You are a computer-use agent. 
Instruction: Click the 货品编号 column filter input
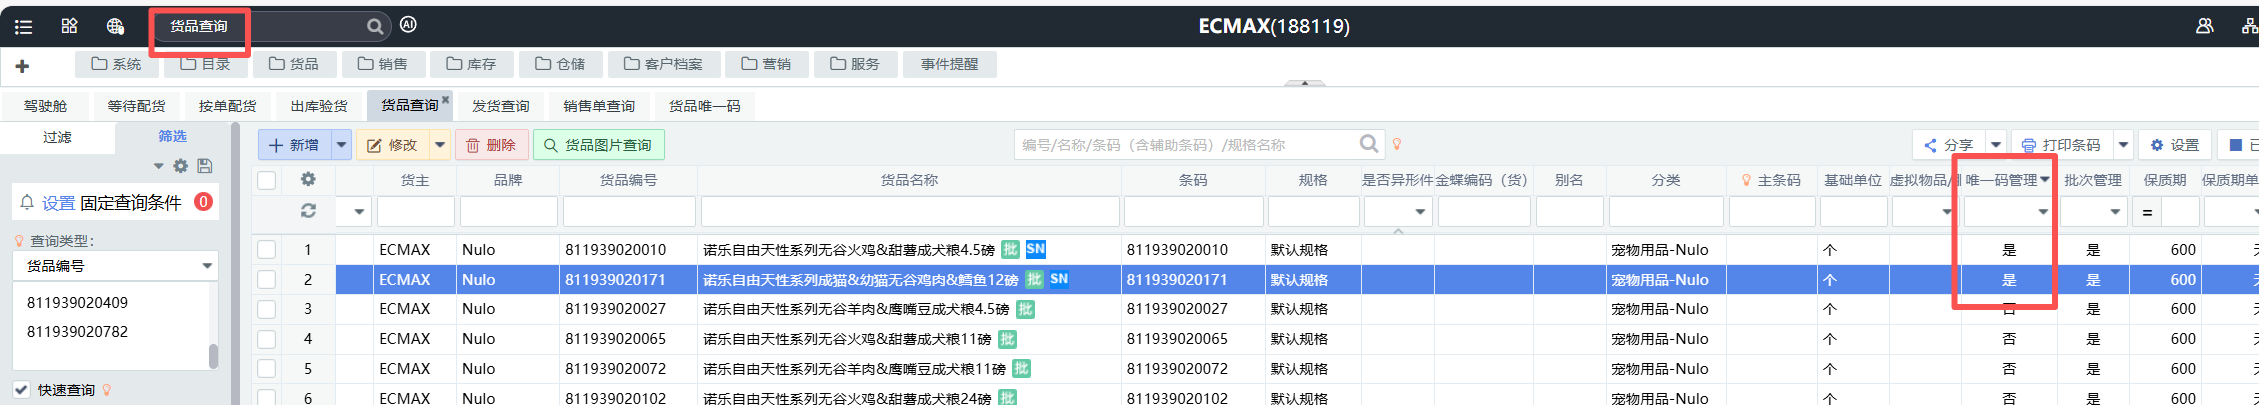[x=629, y=211]
